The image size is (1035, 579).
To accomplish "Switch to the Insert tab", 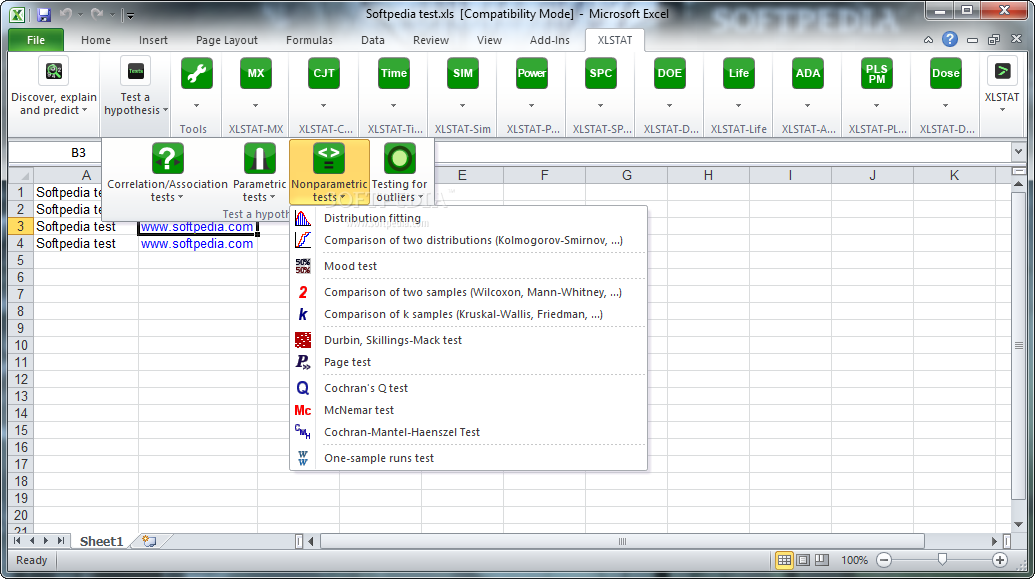I will click(153, 40).
